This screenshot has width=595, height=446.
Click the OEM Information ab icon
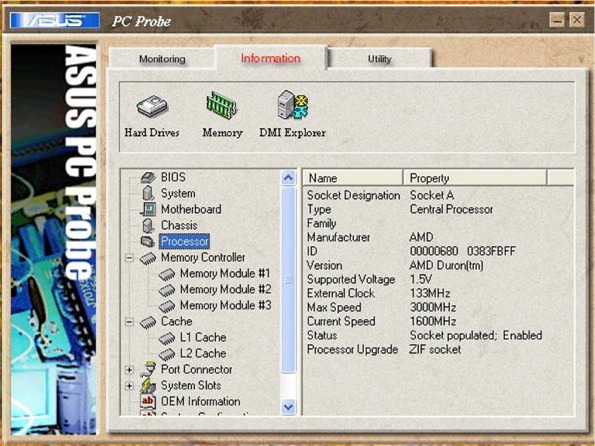click(x=148, y=401)
